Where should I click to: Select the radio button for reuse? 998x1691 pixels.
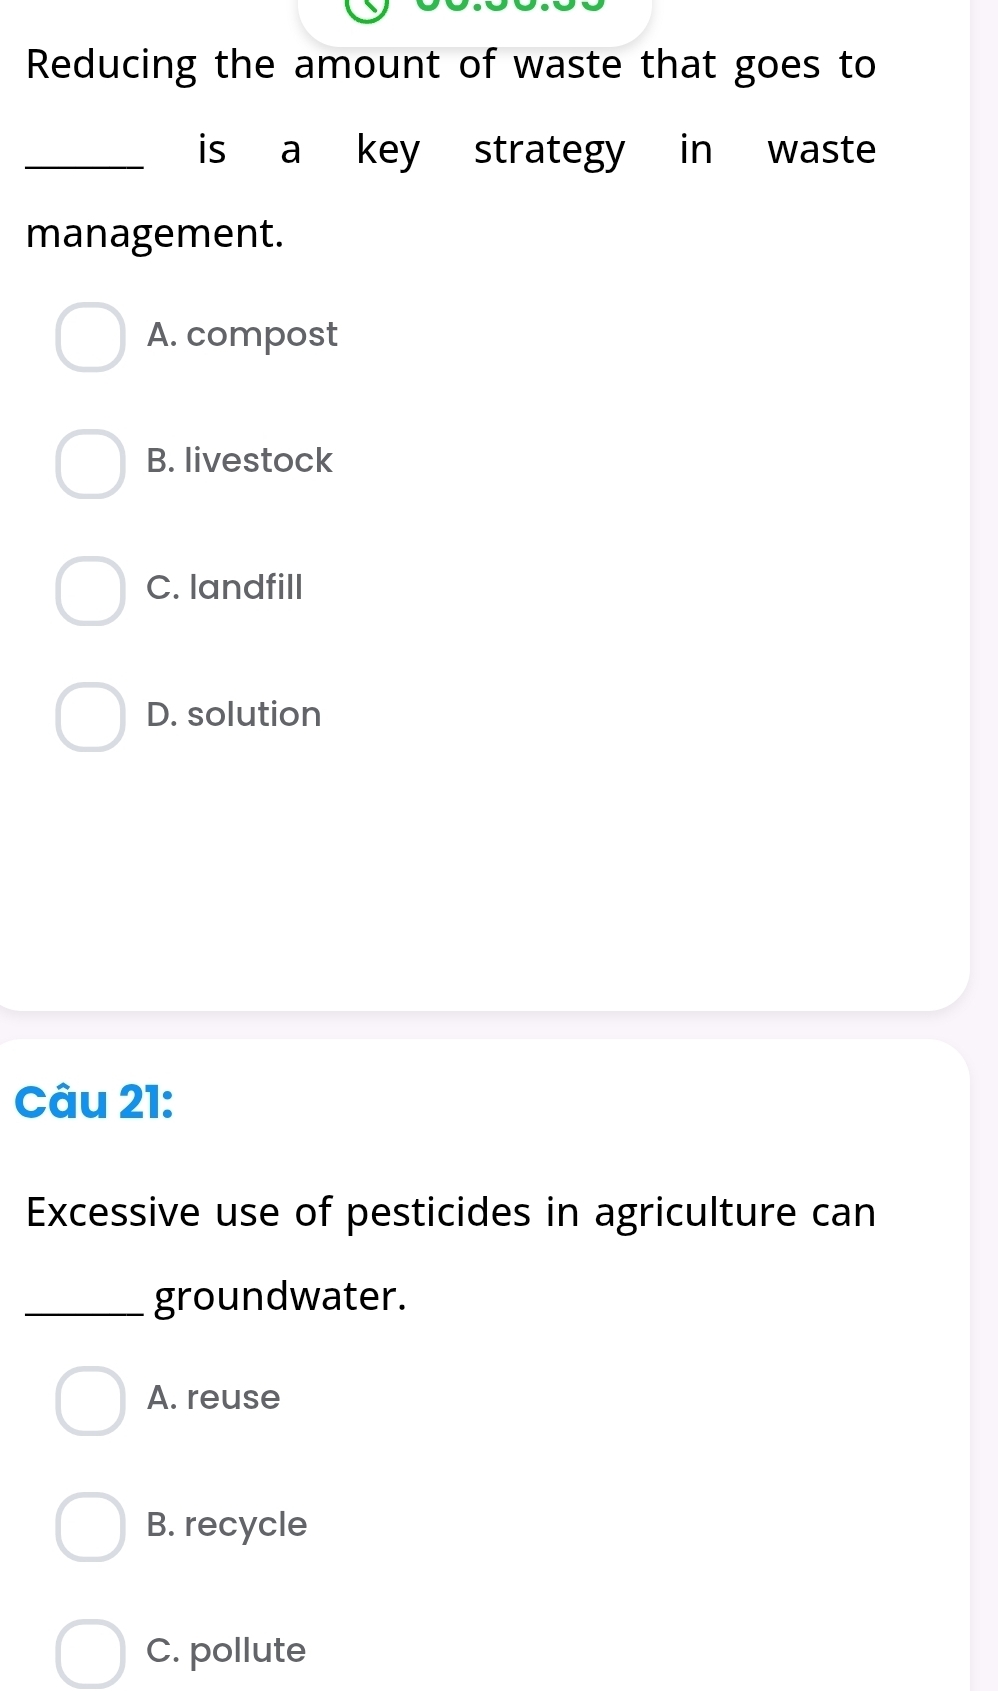[90, 1400]
